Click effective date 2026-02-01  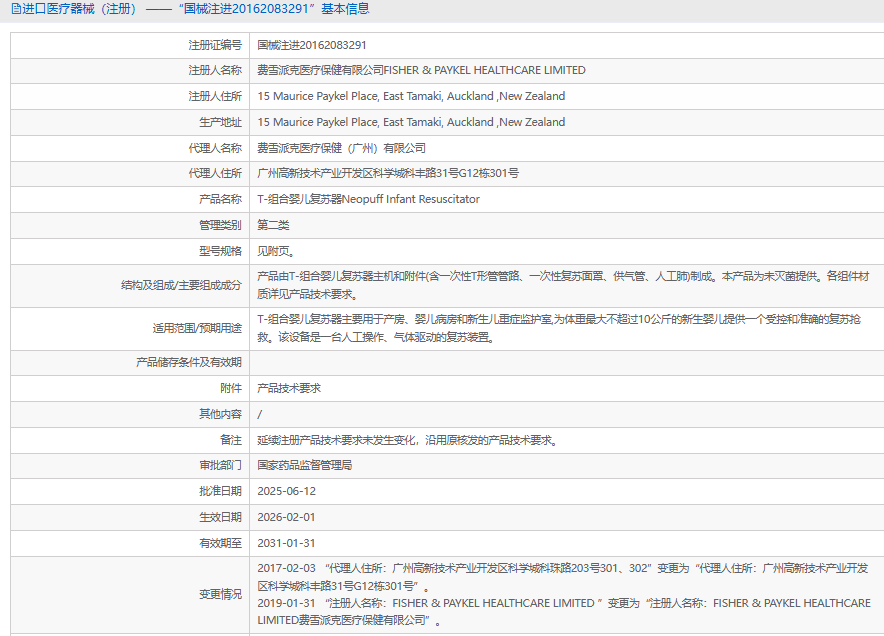[286, 518]
